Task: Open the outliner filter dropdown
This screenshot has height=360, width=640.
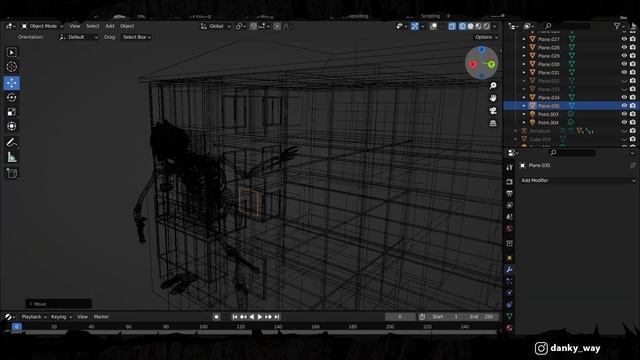Action: pyautogui.click(x=619, y=26)
